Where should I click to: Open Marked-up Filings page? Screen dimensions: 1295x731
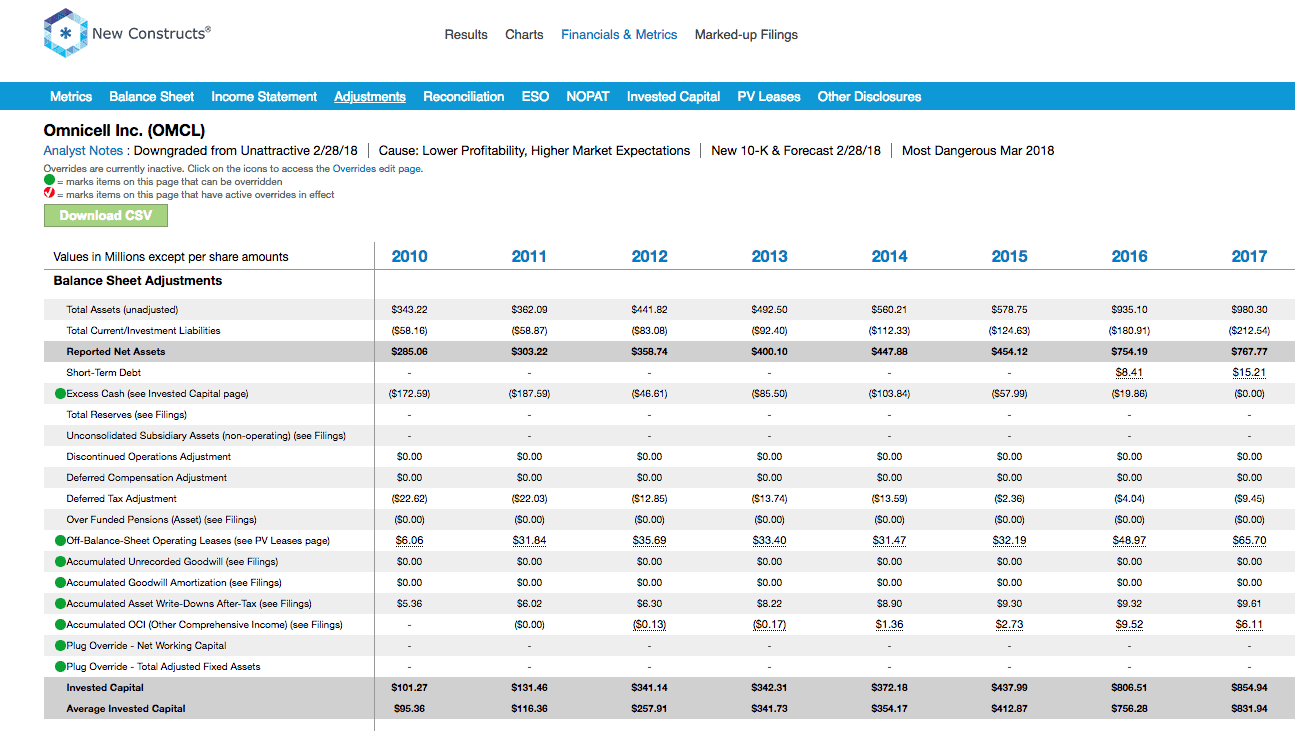click(746, 35)
